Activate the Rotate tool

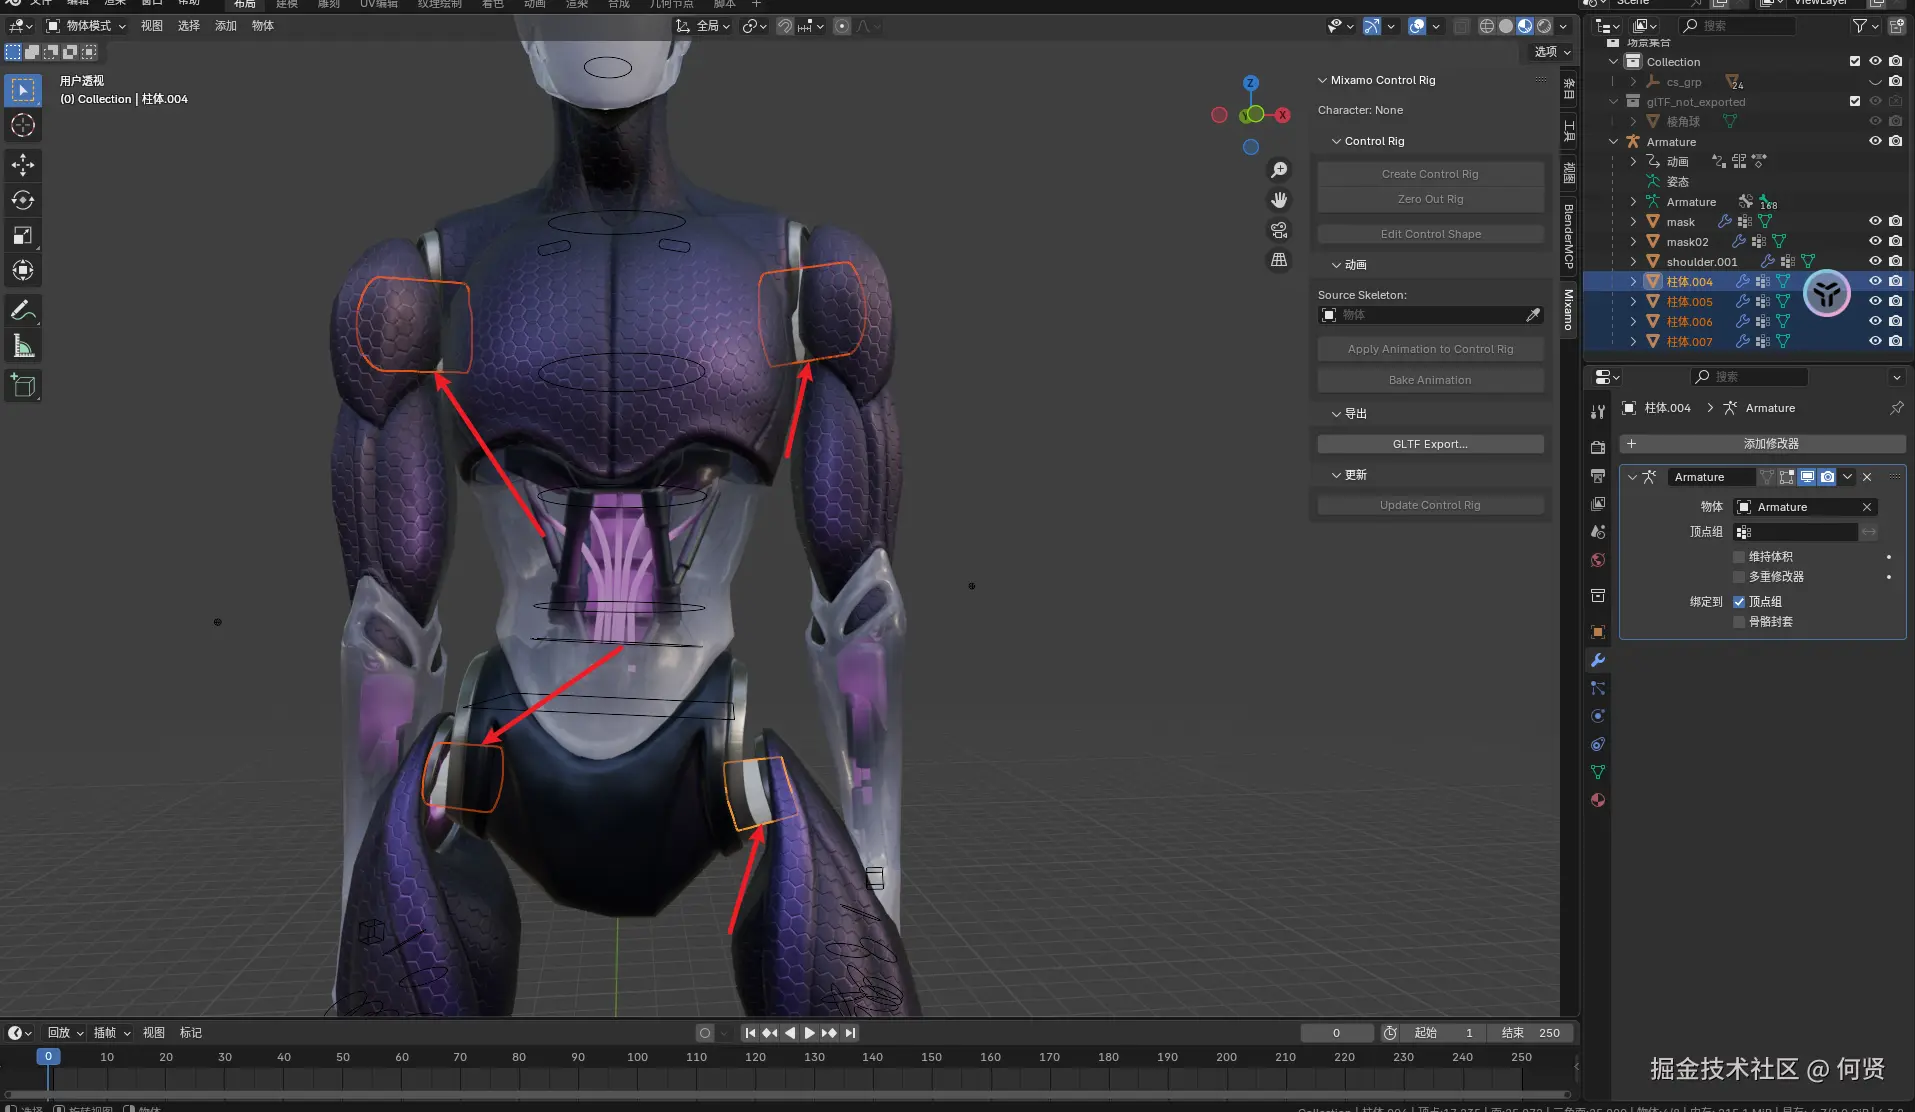(x=23, y=200)
